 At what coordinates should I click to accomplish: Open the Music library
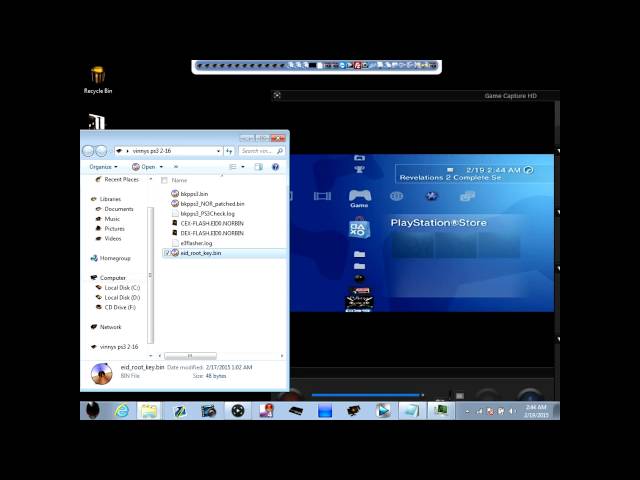(108, 219)
